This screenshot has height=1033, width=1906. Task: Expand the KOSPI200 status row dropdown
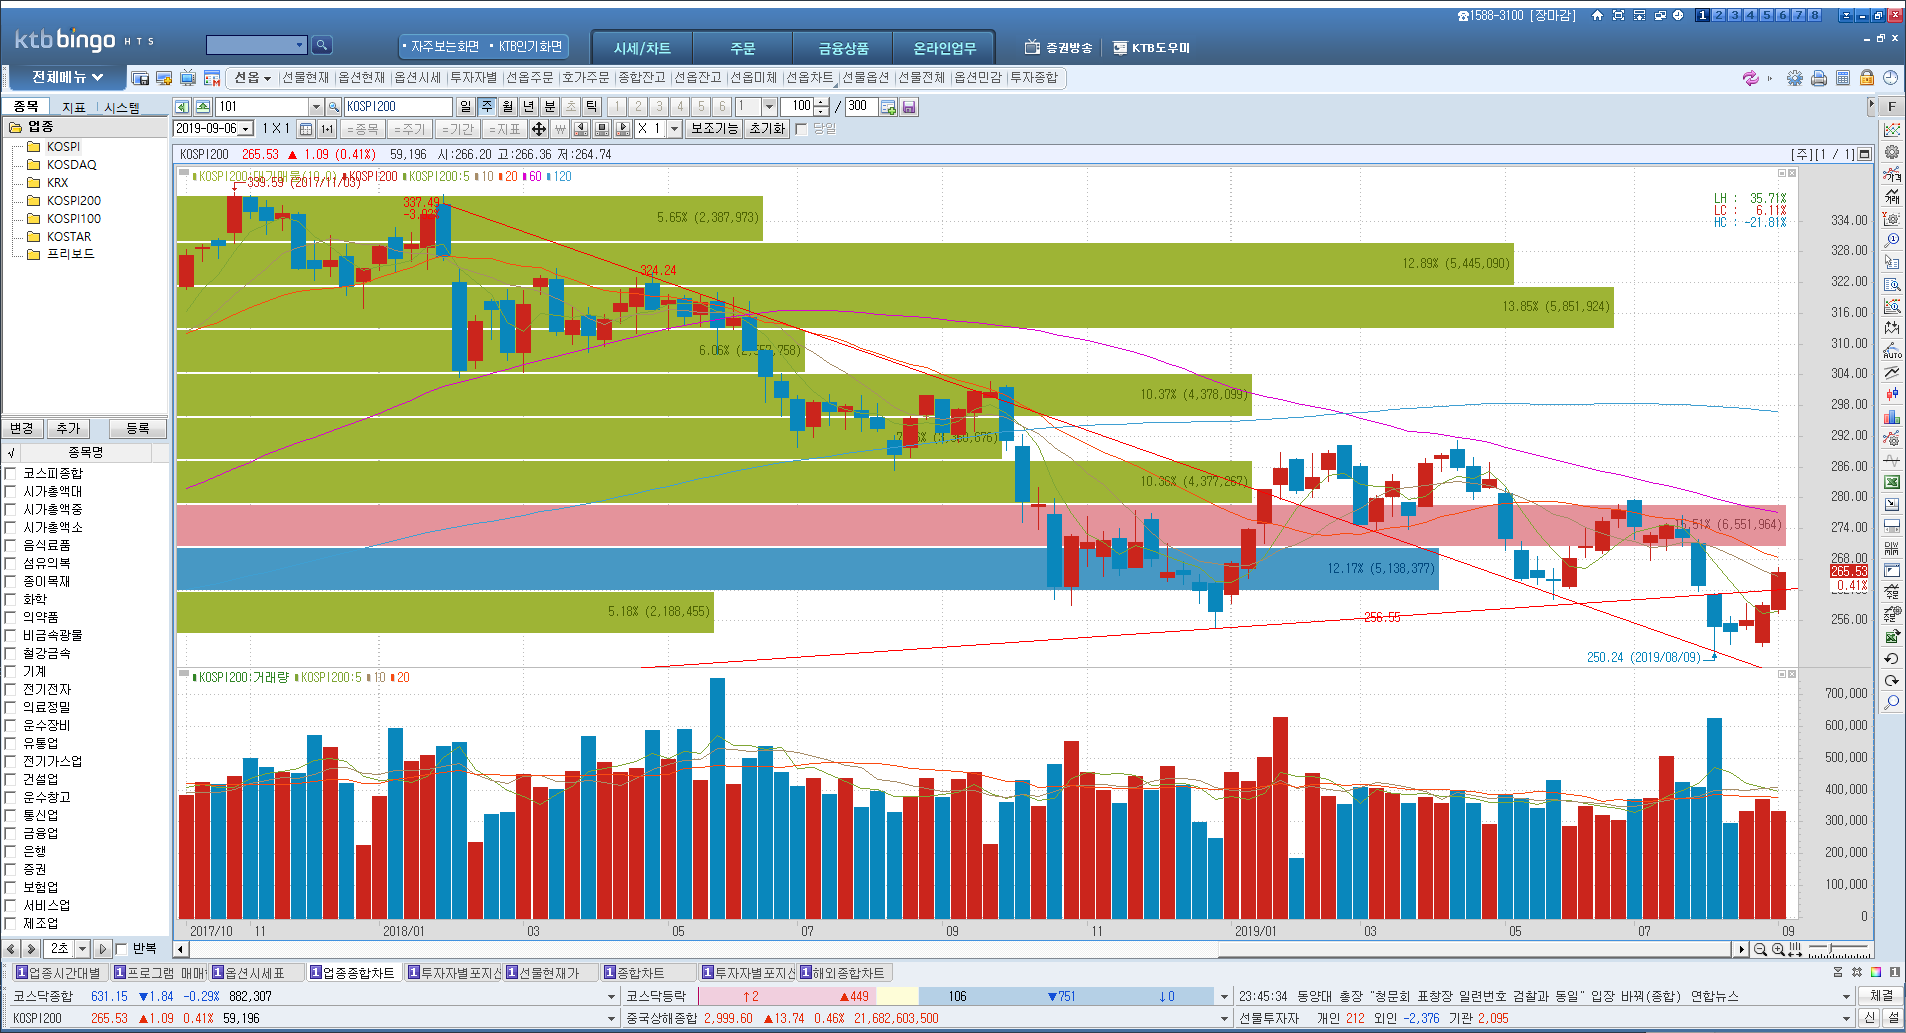pyautogui.click(x=612, y=1018)
